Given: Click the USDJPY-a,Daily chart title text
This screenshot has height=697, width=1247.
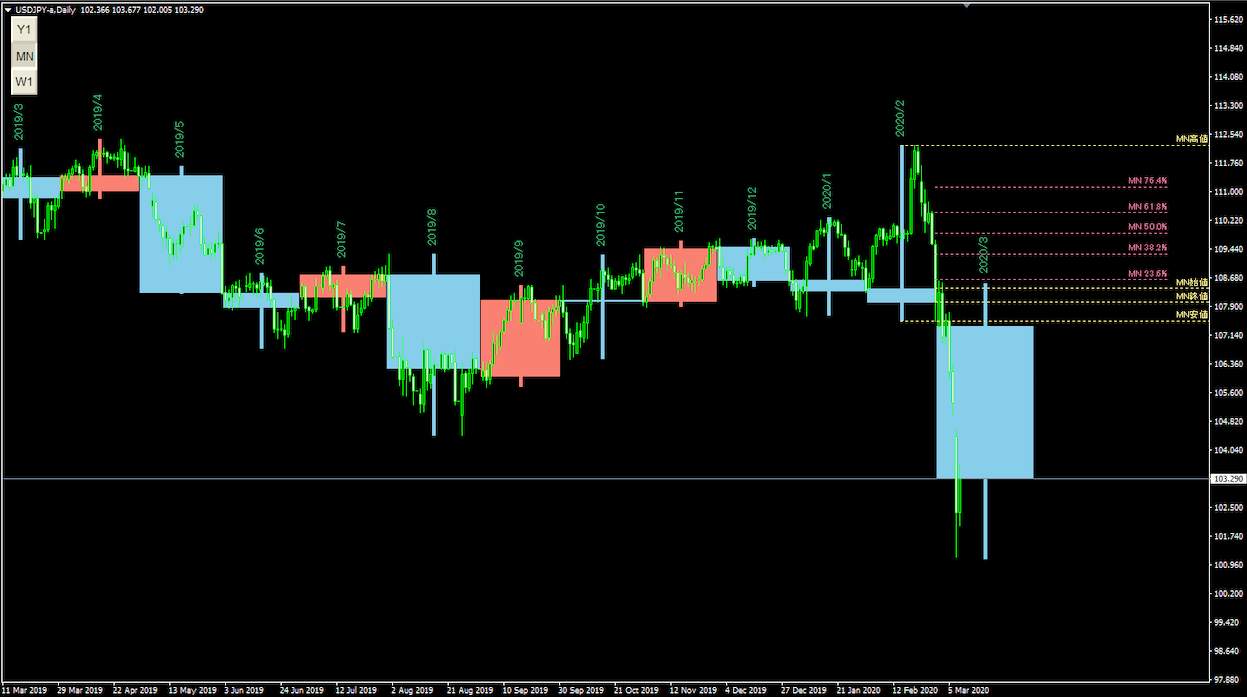Looking at the screenshot, I should (43, 9).
